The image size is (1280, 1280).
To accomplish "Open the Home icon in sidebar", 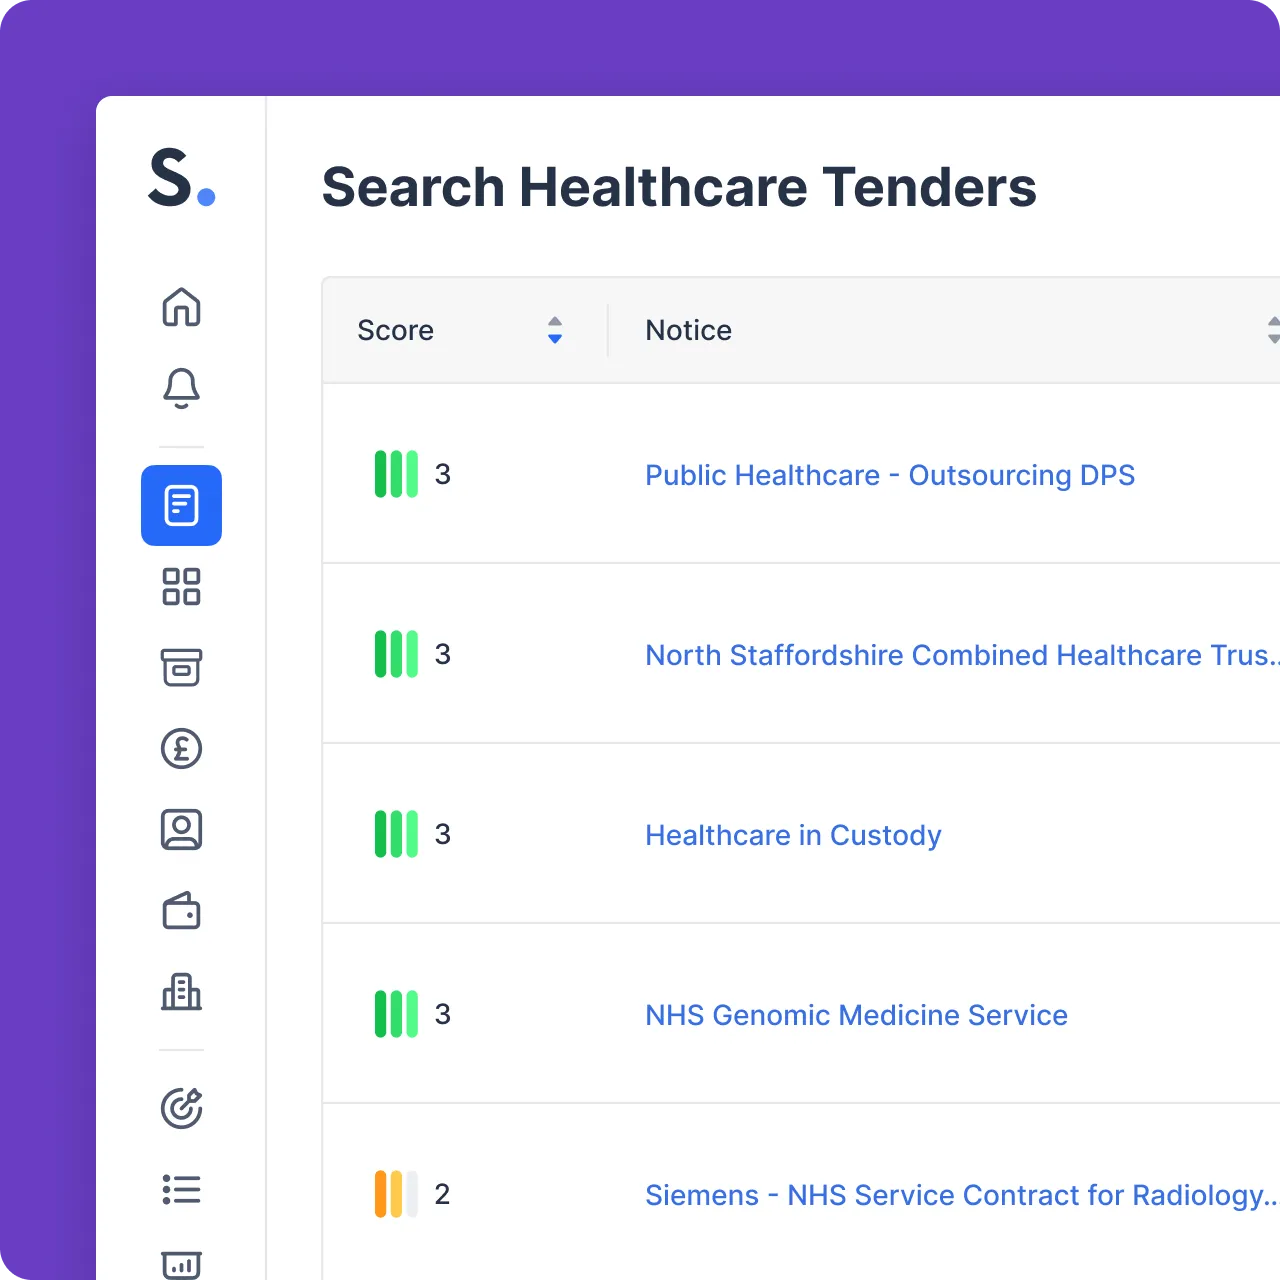I will 181,307.
